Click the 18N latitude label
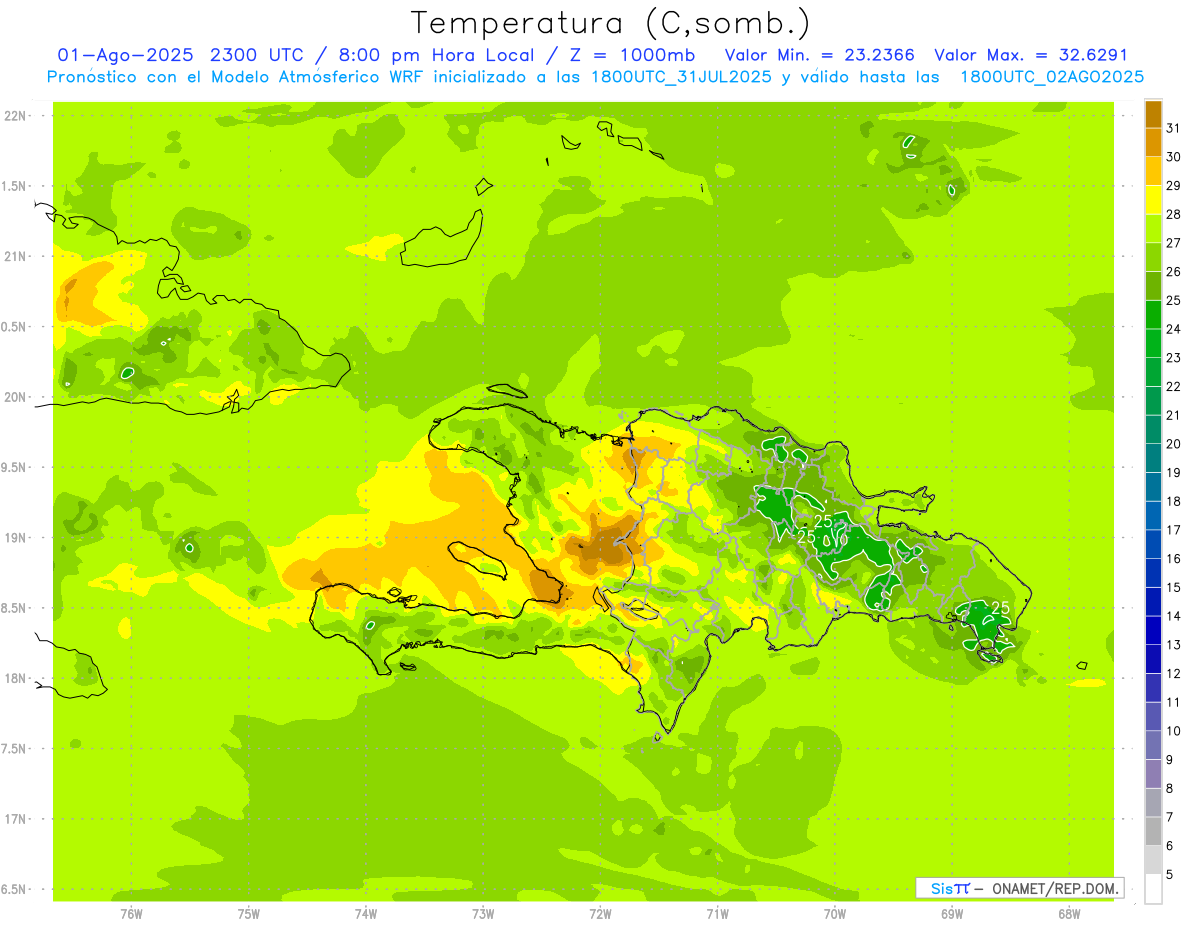Image resolution: width=1200 pixels, height=927 pixels. coord(17,679)
